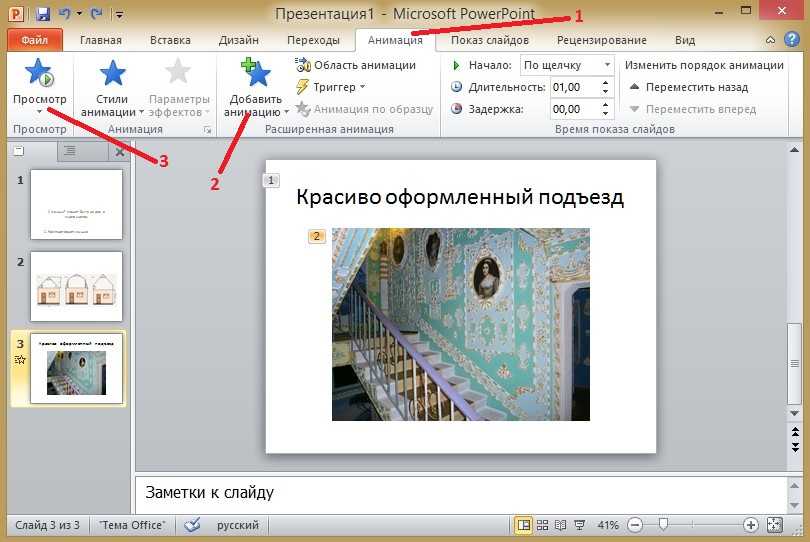Decrease the Длительность with down arrow
Image resolution: width=810 pixels, height=542 pixels.
605,91
